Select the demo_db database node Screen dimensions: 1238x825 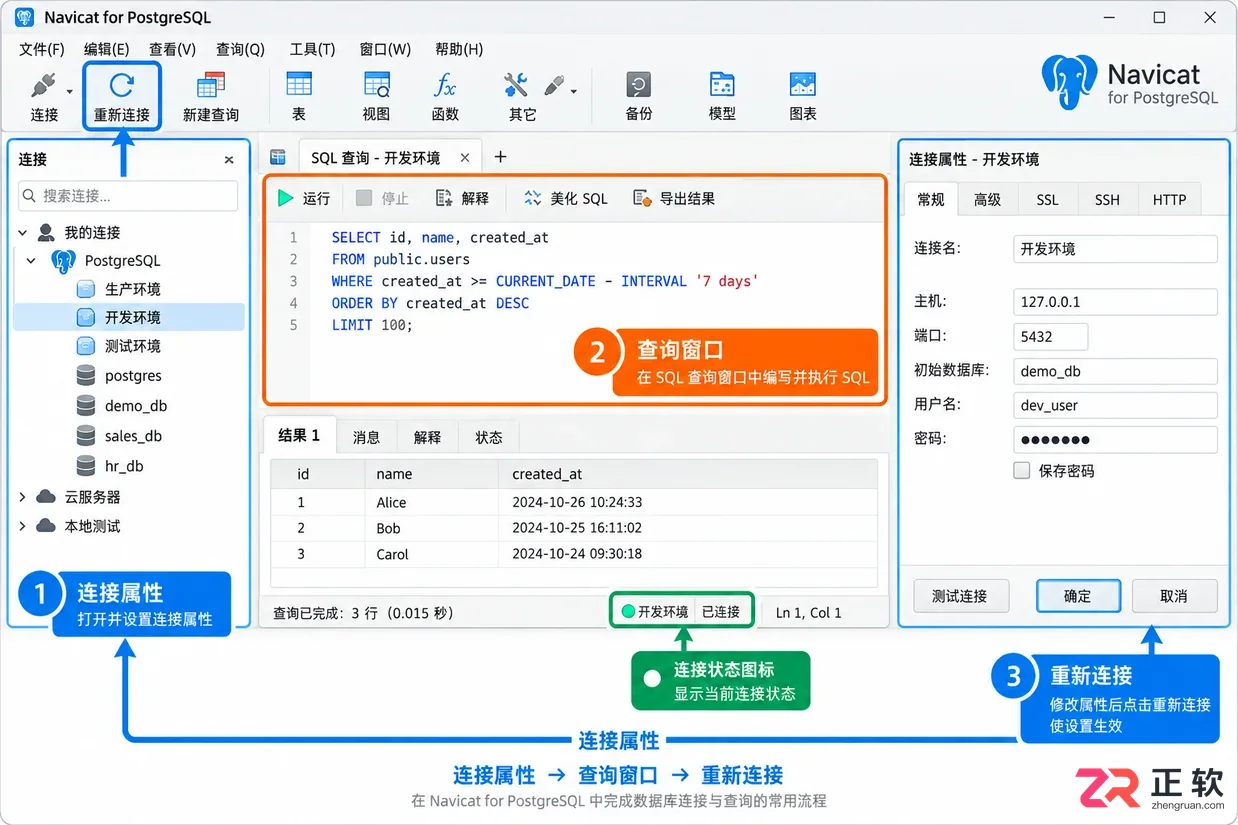(135, 406)
